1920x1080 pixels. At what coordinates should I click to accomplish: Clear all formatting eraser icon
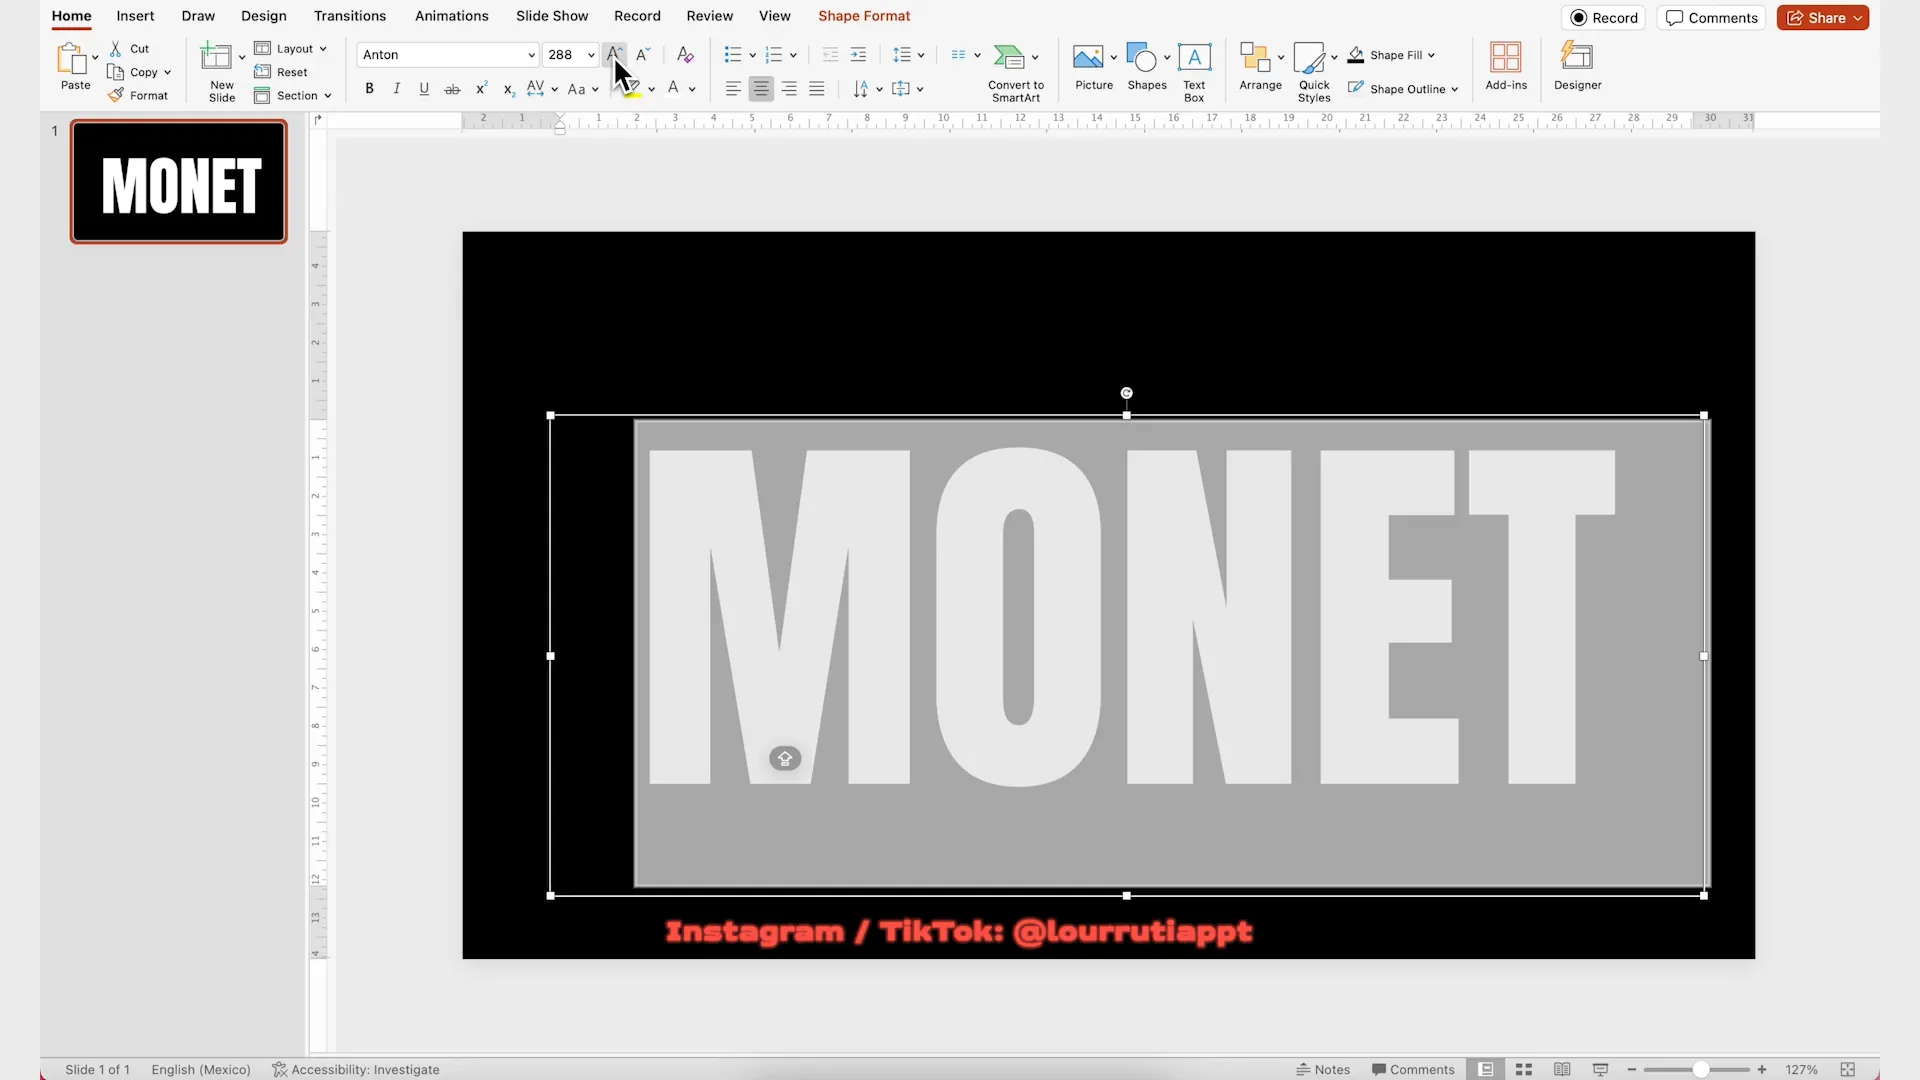[x=685, y=54]
